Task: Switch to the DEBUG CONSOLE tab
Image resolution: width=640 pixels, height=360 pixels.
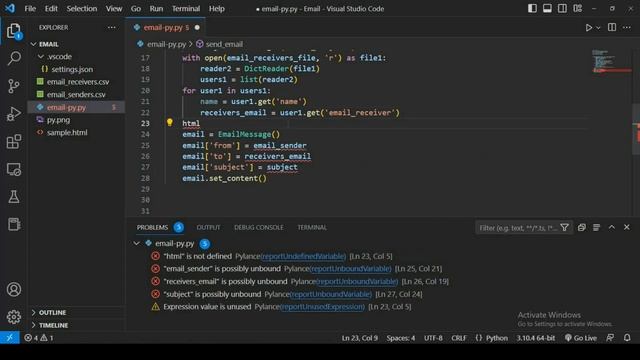Action: (x=258, y=227)
